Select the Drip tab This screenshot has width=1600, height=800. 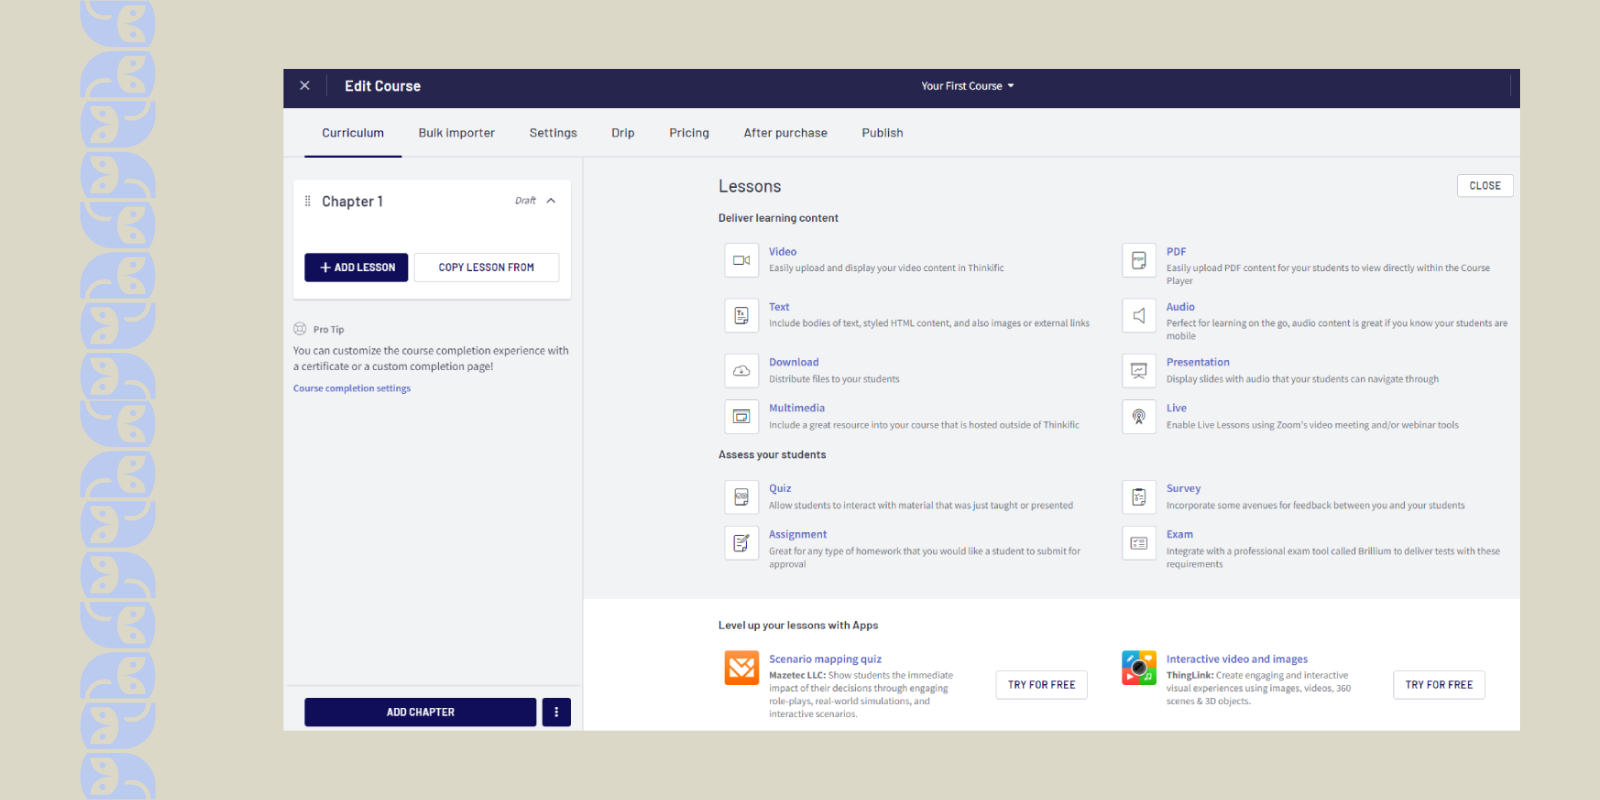tap(623, 133)
